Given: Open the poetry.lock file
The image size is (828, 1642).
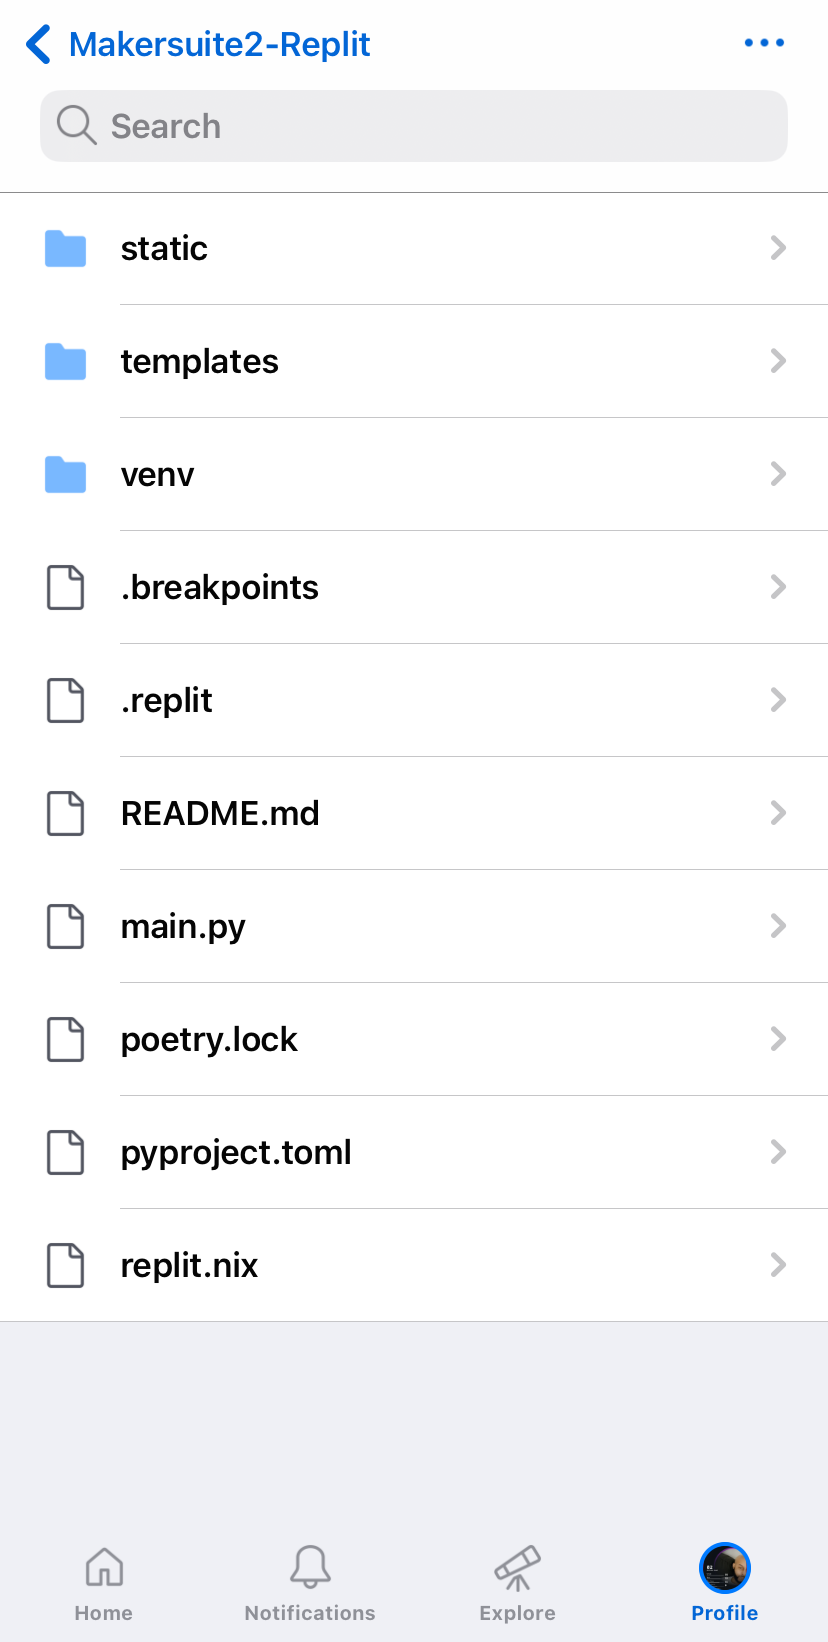Looking at the screenshot, I should click(x=414, y=1039).
